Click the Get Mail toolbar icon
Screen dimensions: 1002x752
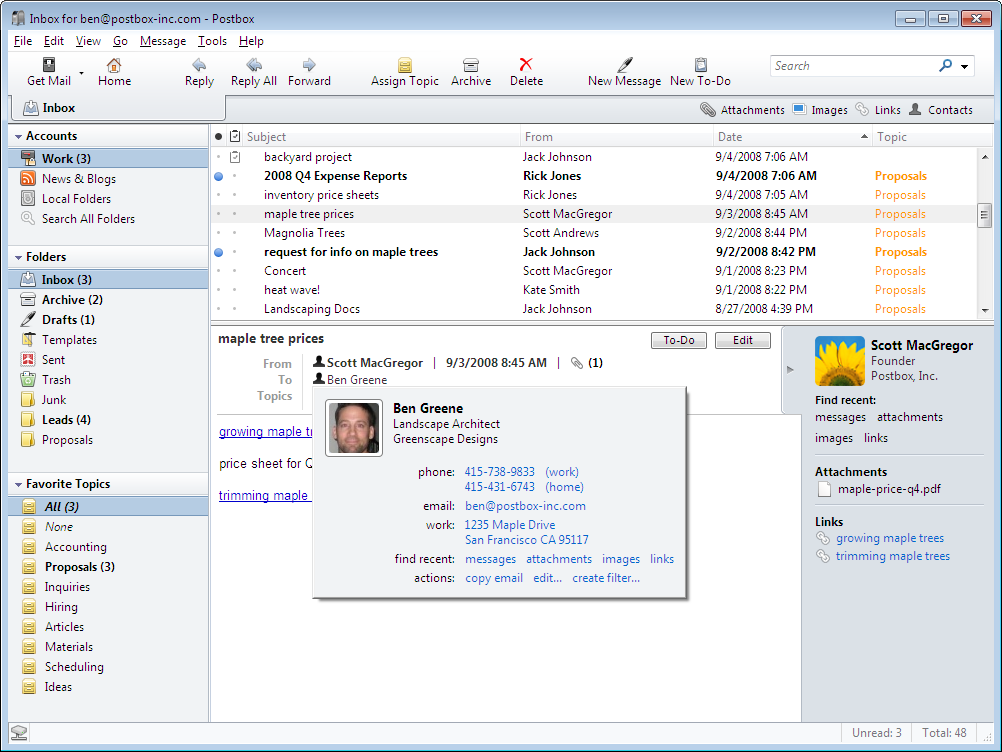pos(48,64)
